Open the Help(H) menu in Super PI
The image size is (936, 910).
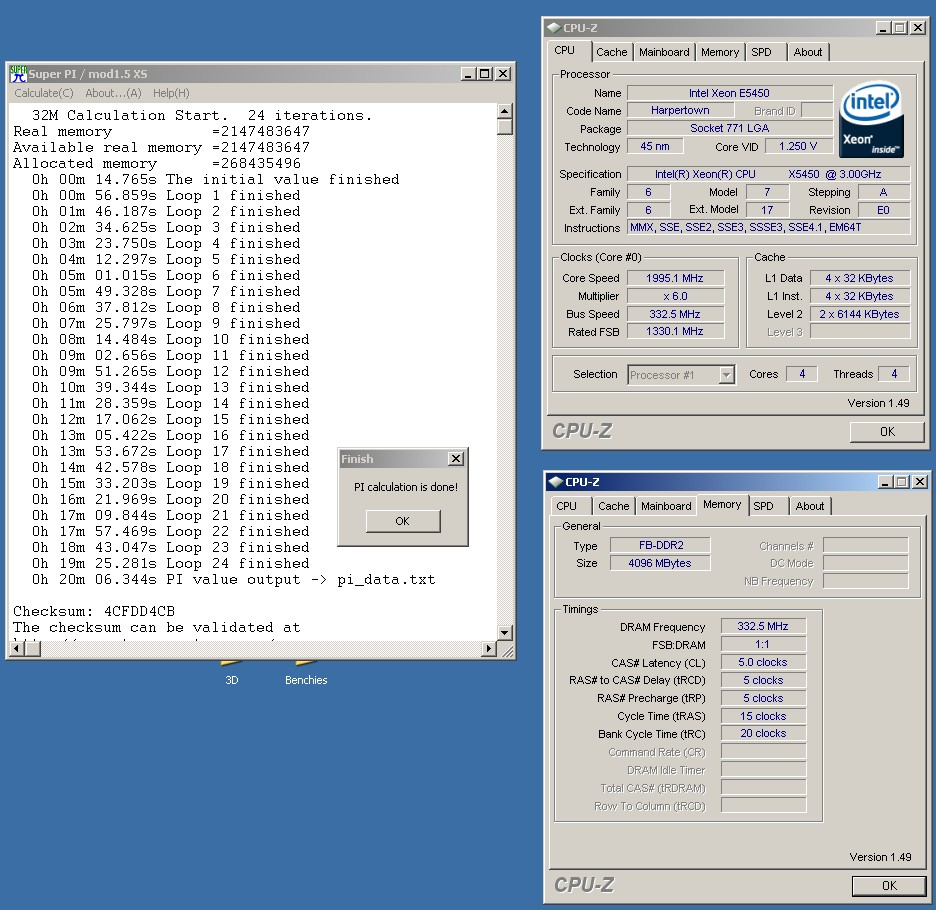pyautogui.click(x=171, y=93)
